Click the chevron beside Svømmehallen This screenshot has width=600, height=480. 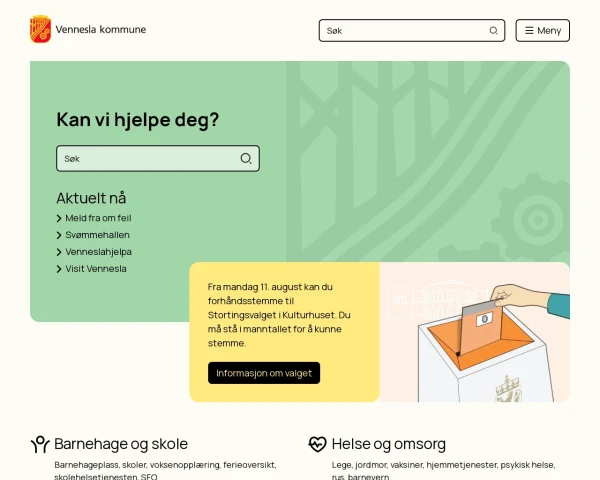[59, 235]
